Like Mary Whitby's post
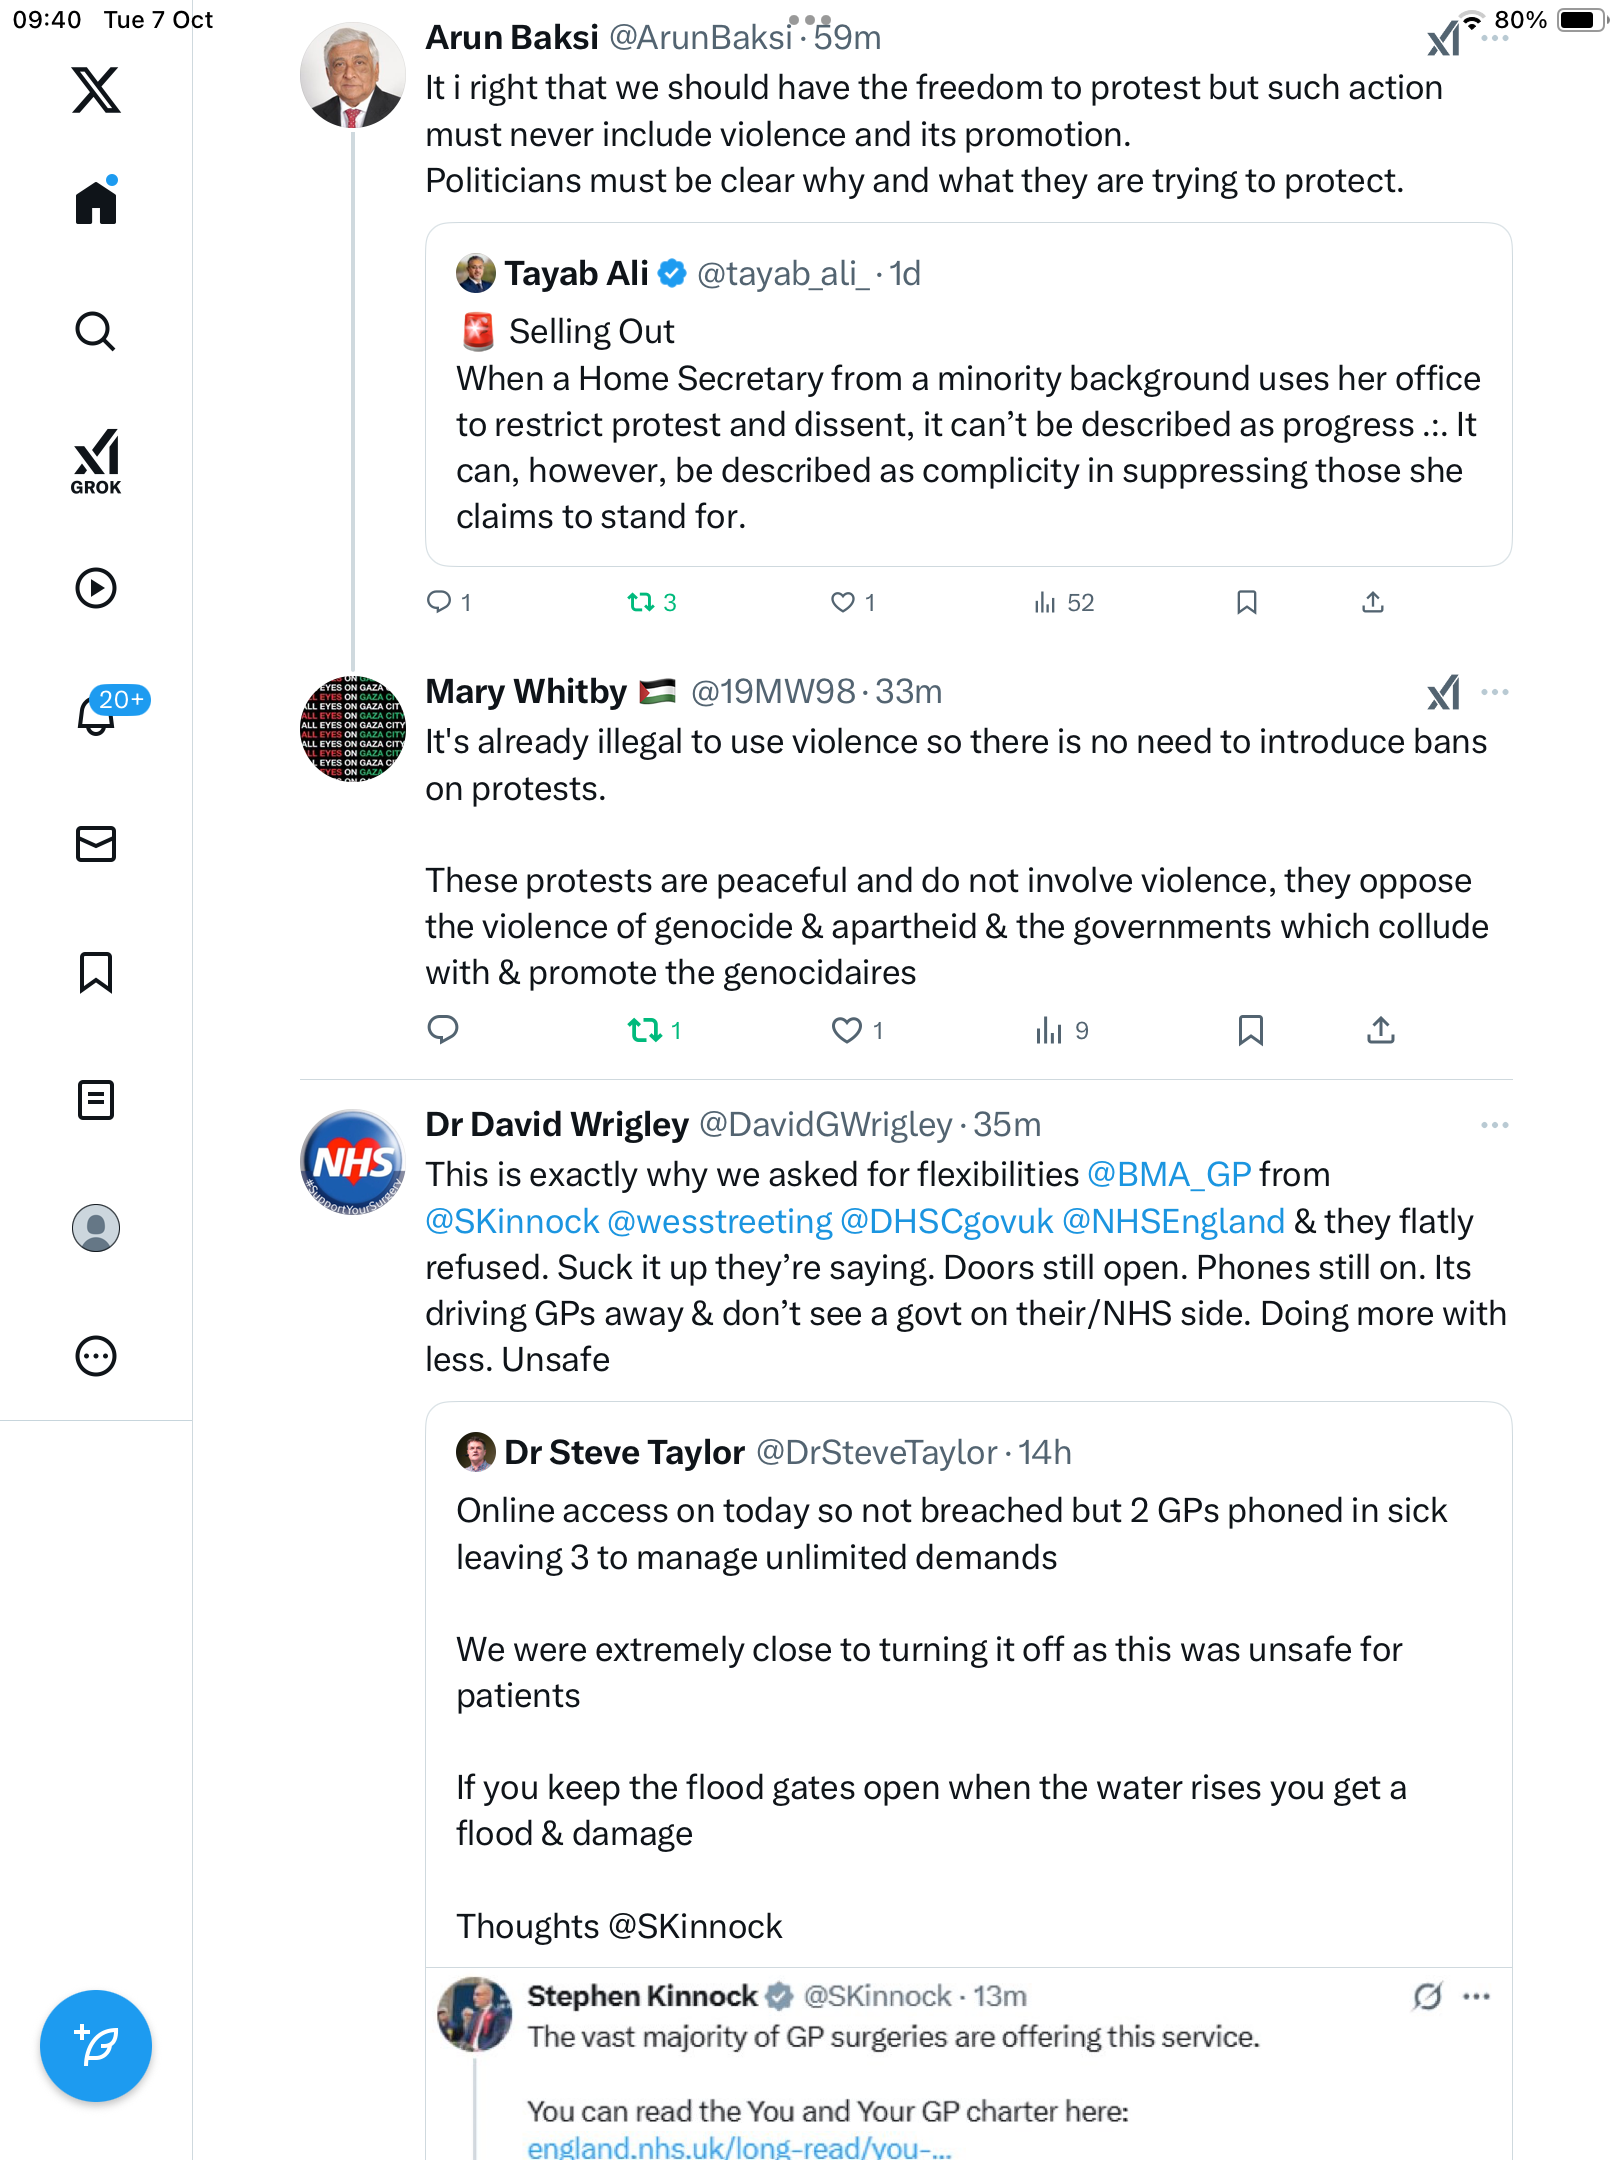 [x=846, y=1030]
